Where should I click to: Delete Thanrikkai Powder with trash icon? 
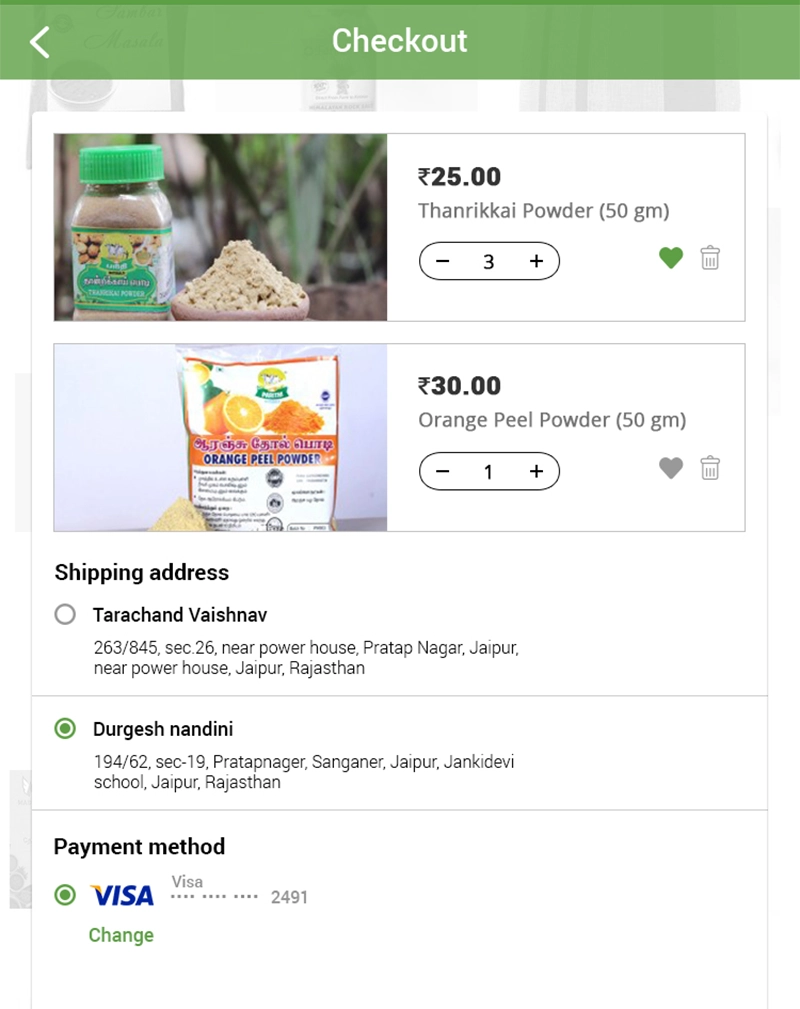point(710,258)
